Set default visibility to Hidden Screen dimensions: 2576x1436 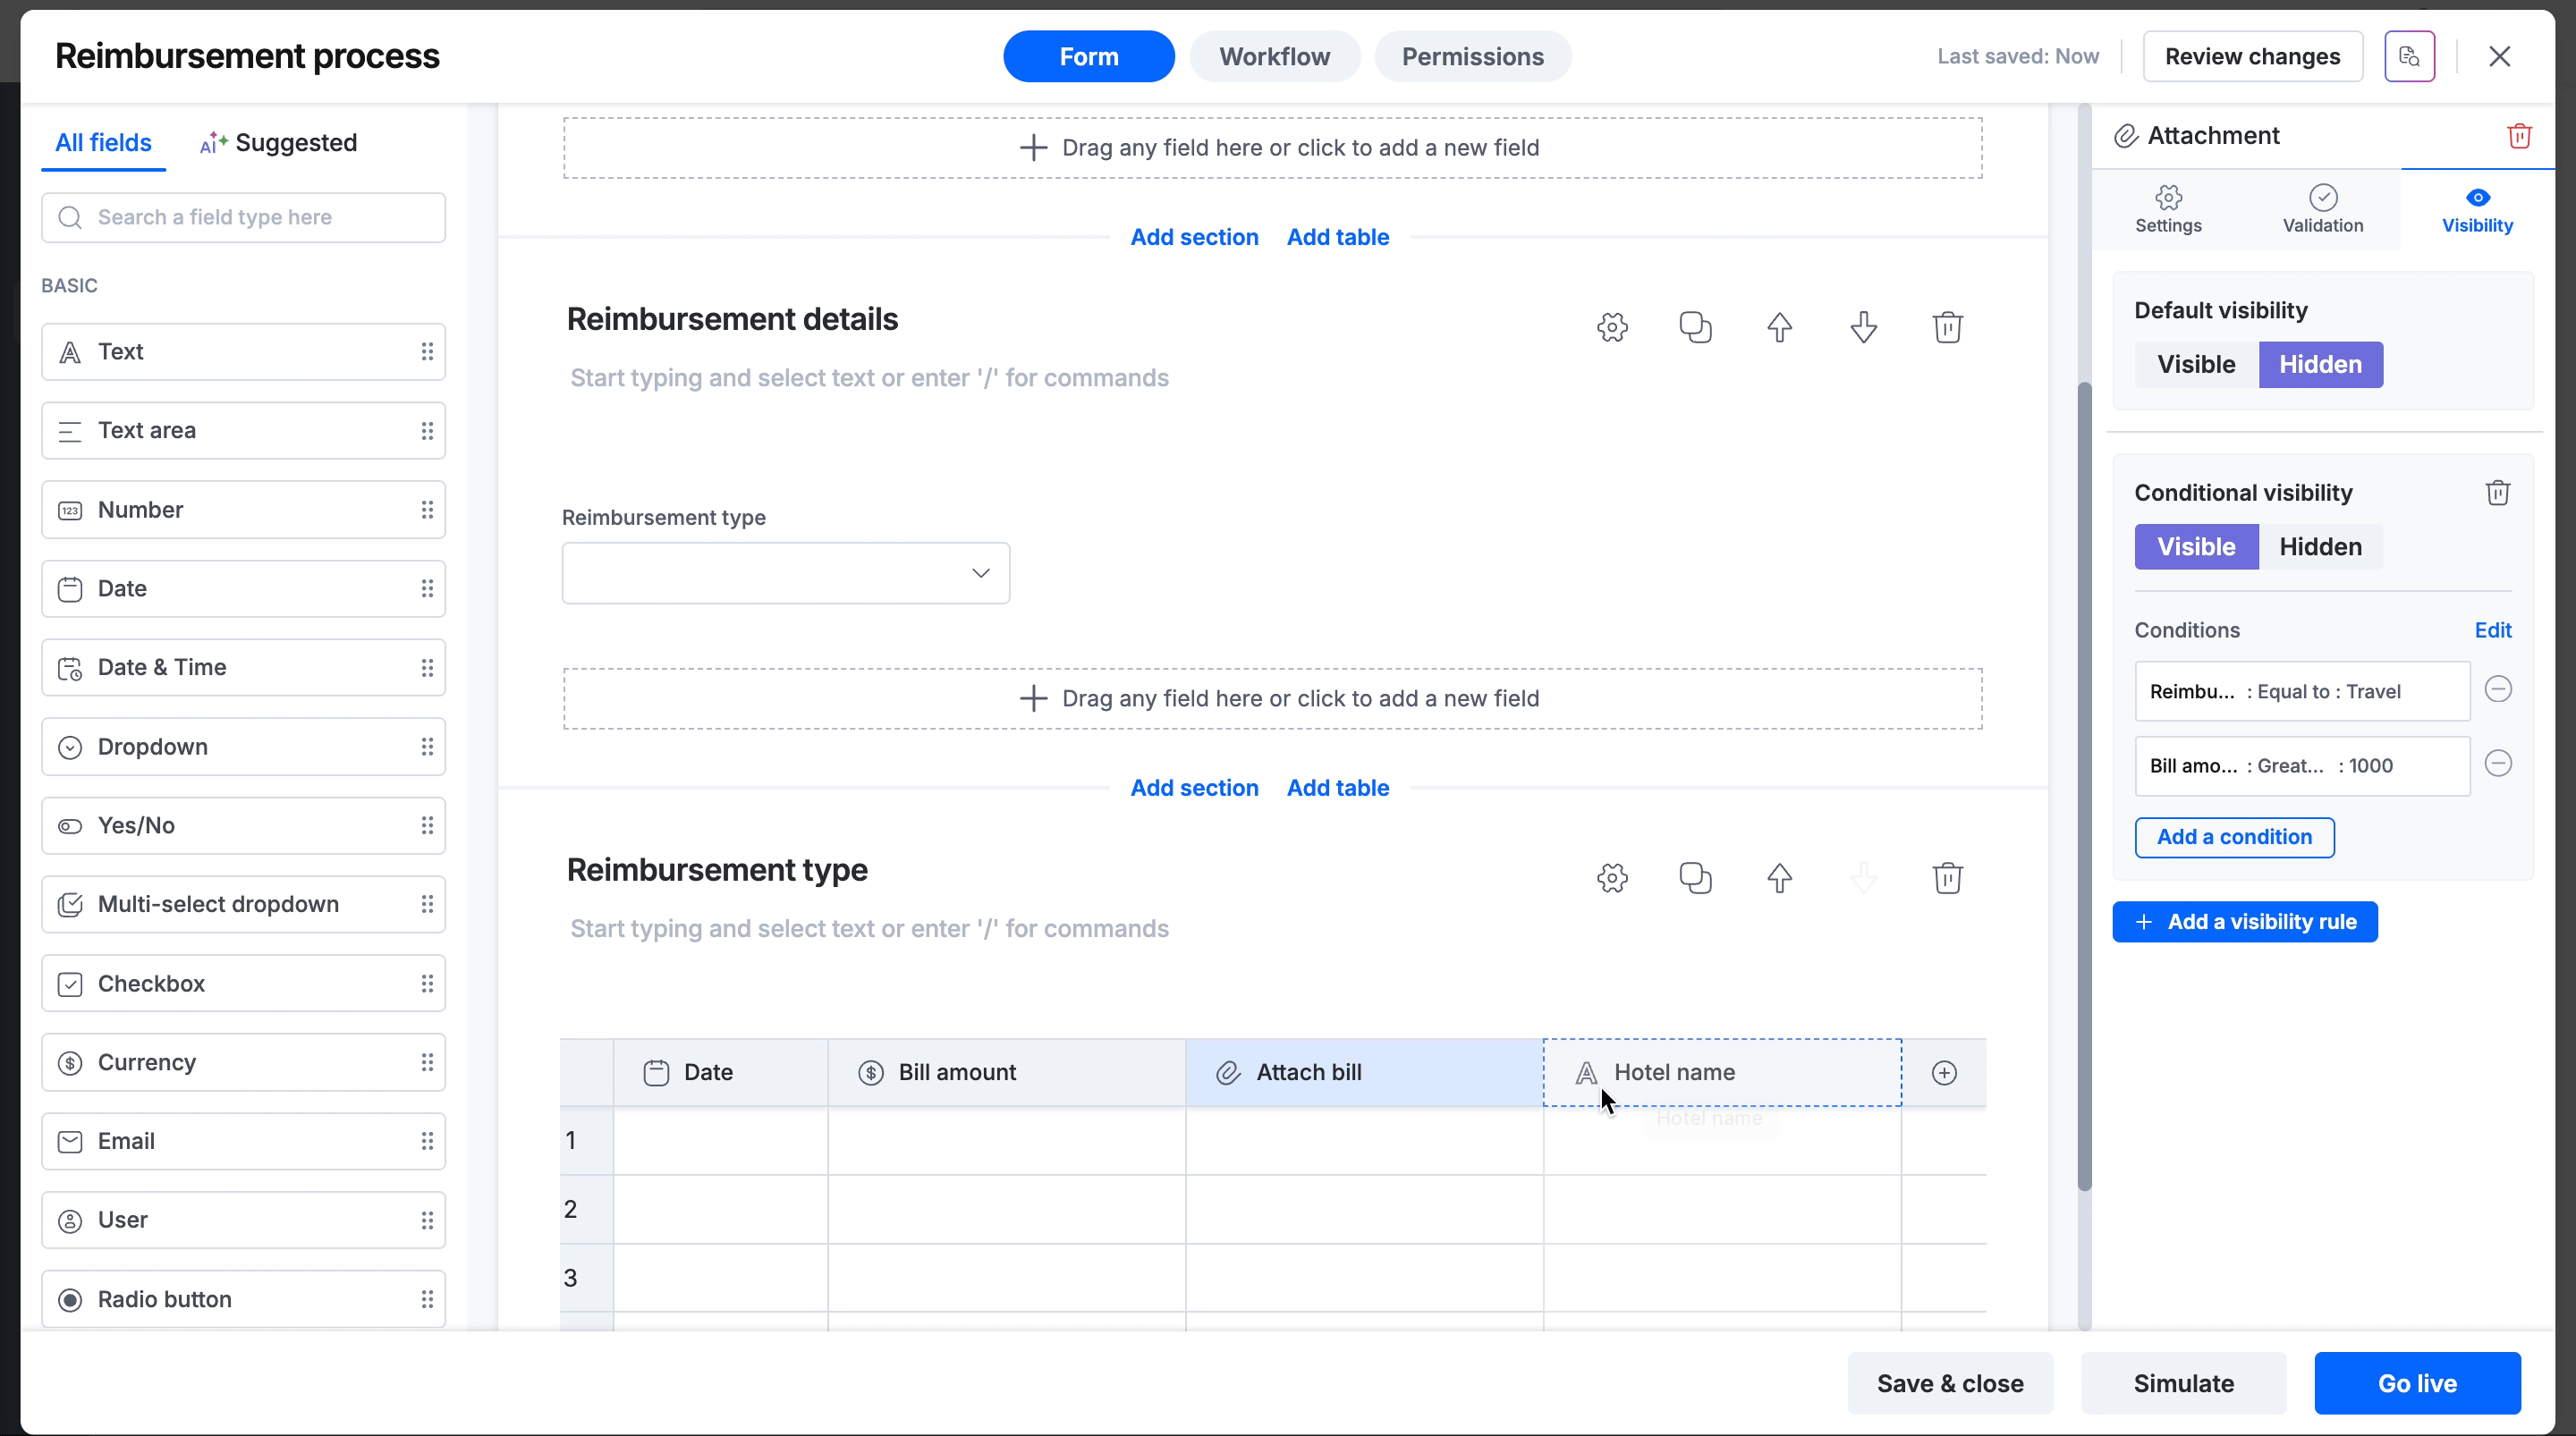pos(2320,365)
